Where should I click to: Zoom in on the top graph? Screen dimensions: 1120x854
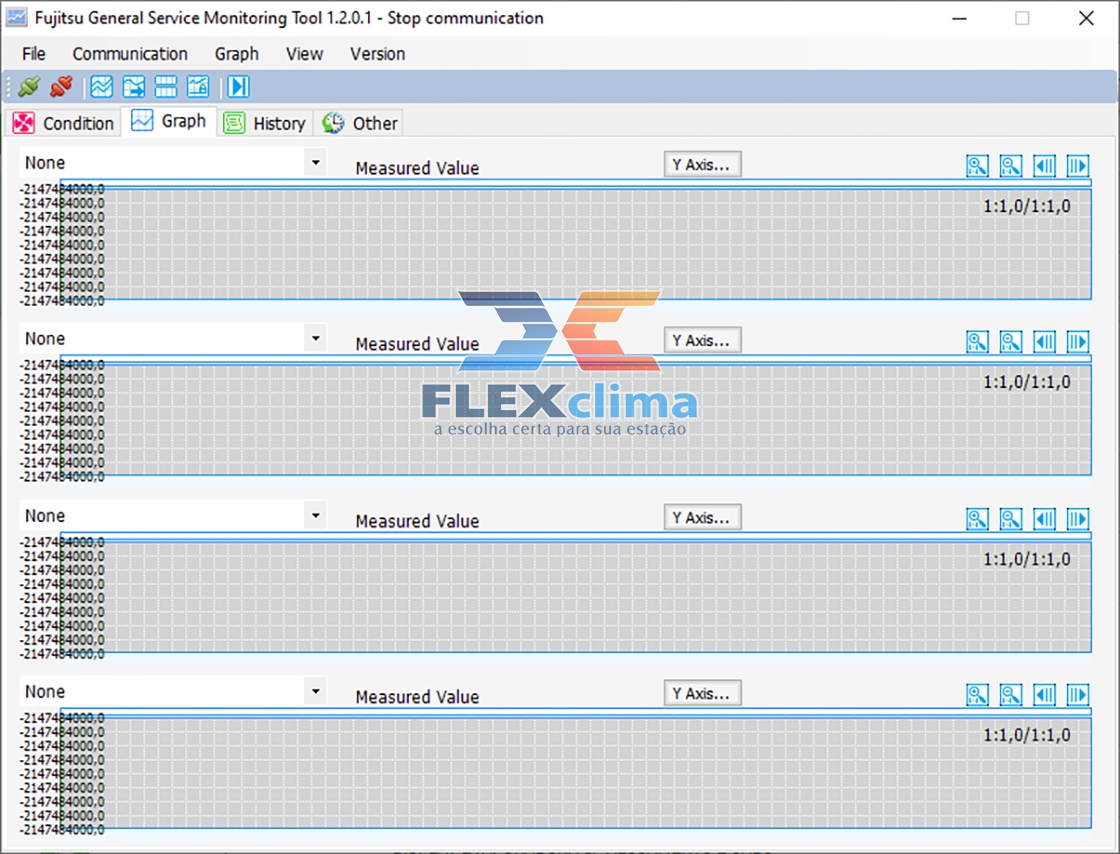(977, 166)
